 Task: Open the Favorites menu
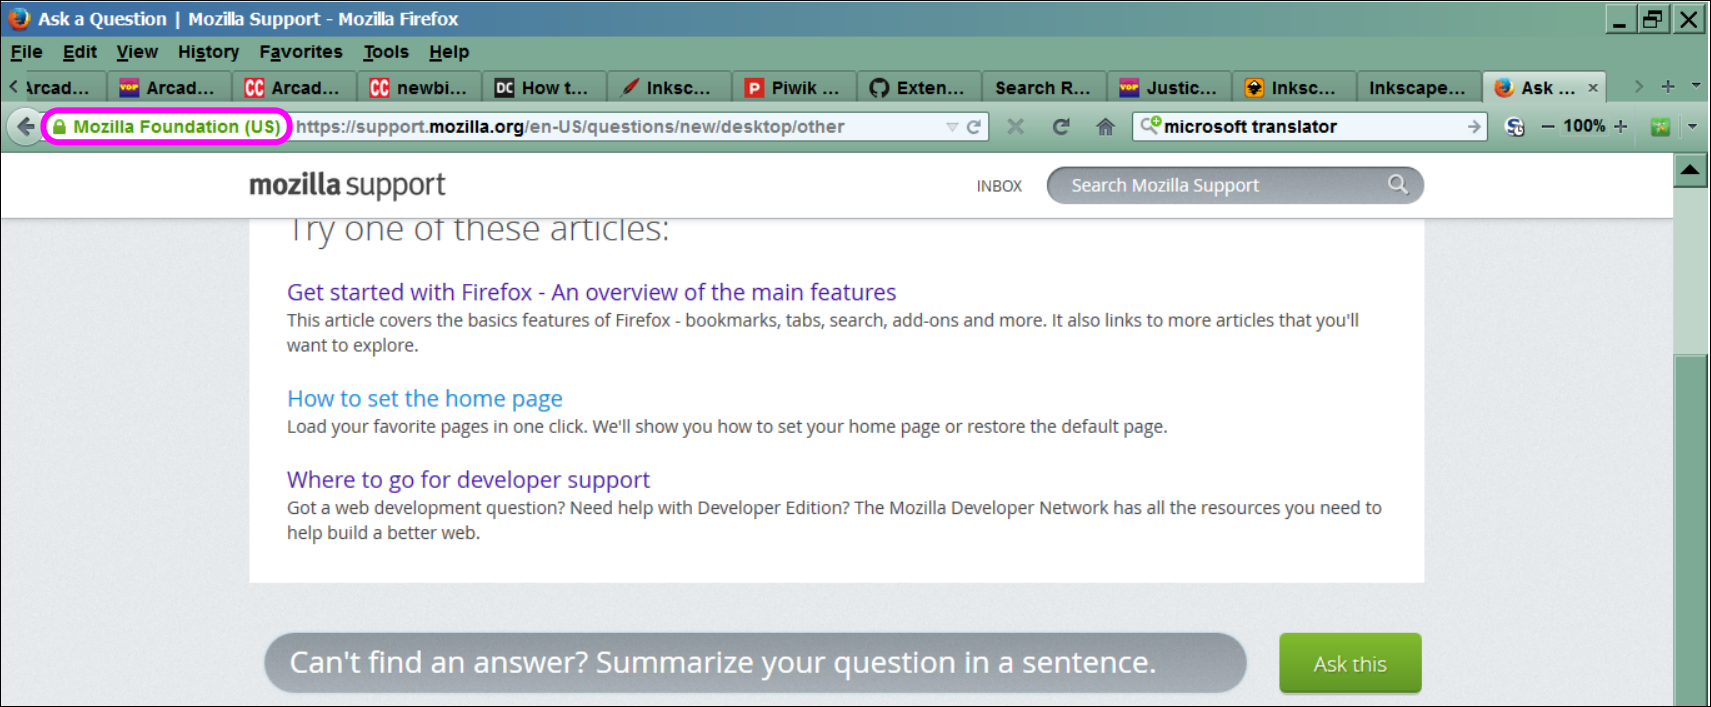[301, 52]
